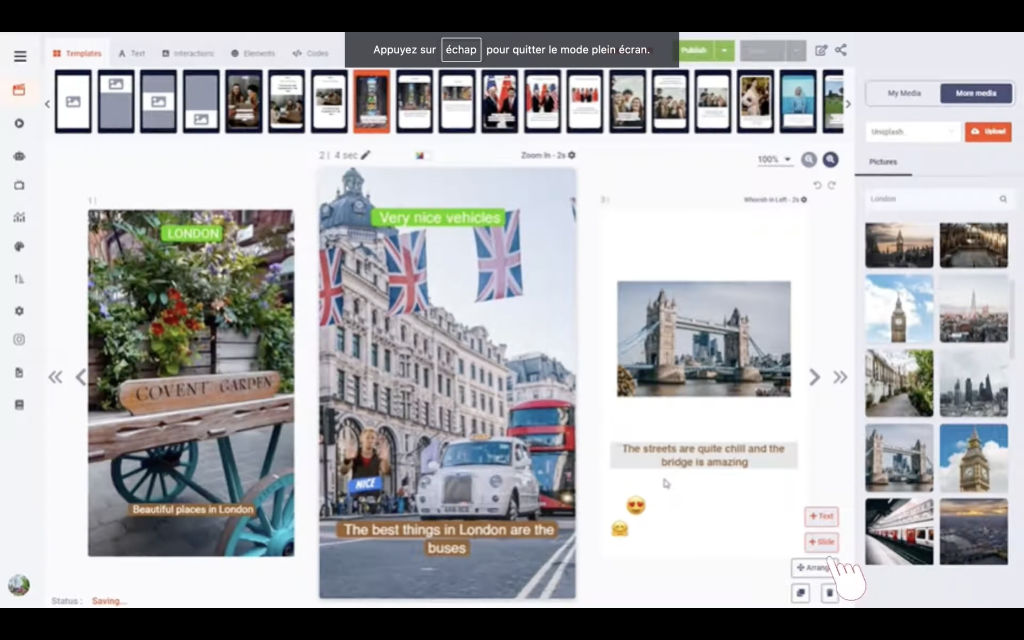Viewport: 1024px width, 640px height.
Task: Open the Unsplash source dropdown
Action: click(x=913, y=132)
